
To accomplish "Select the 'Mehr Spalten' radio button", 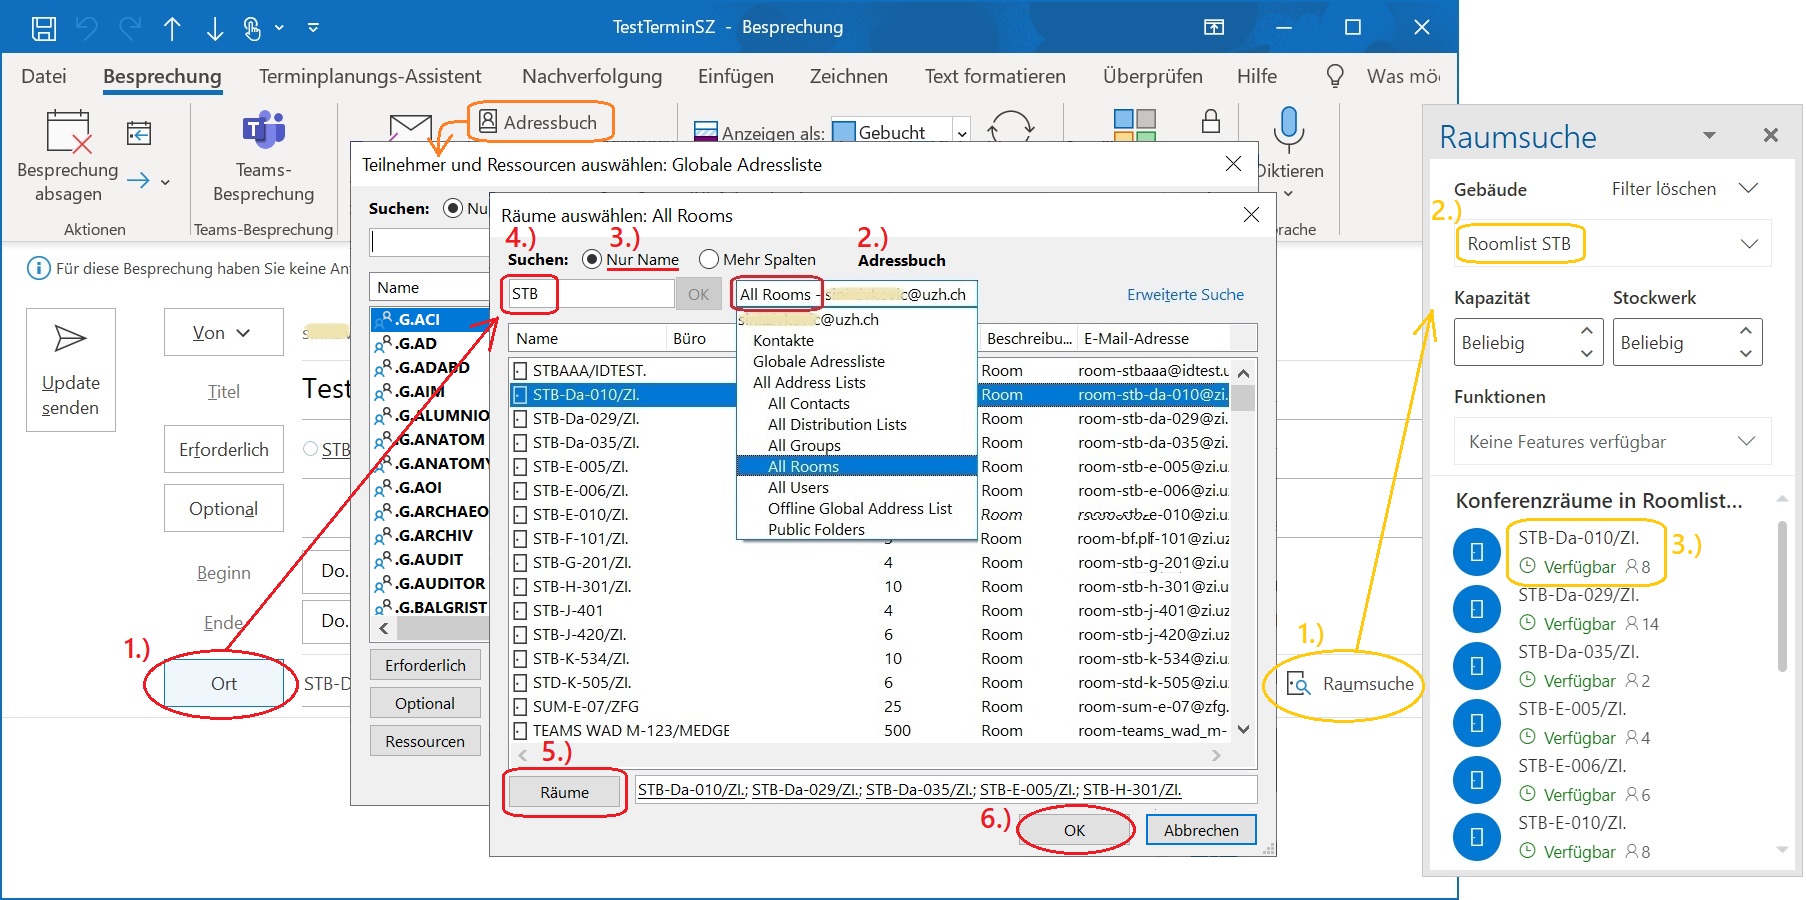I will [709, 260].
